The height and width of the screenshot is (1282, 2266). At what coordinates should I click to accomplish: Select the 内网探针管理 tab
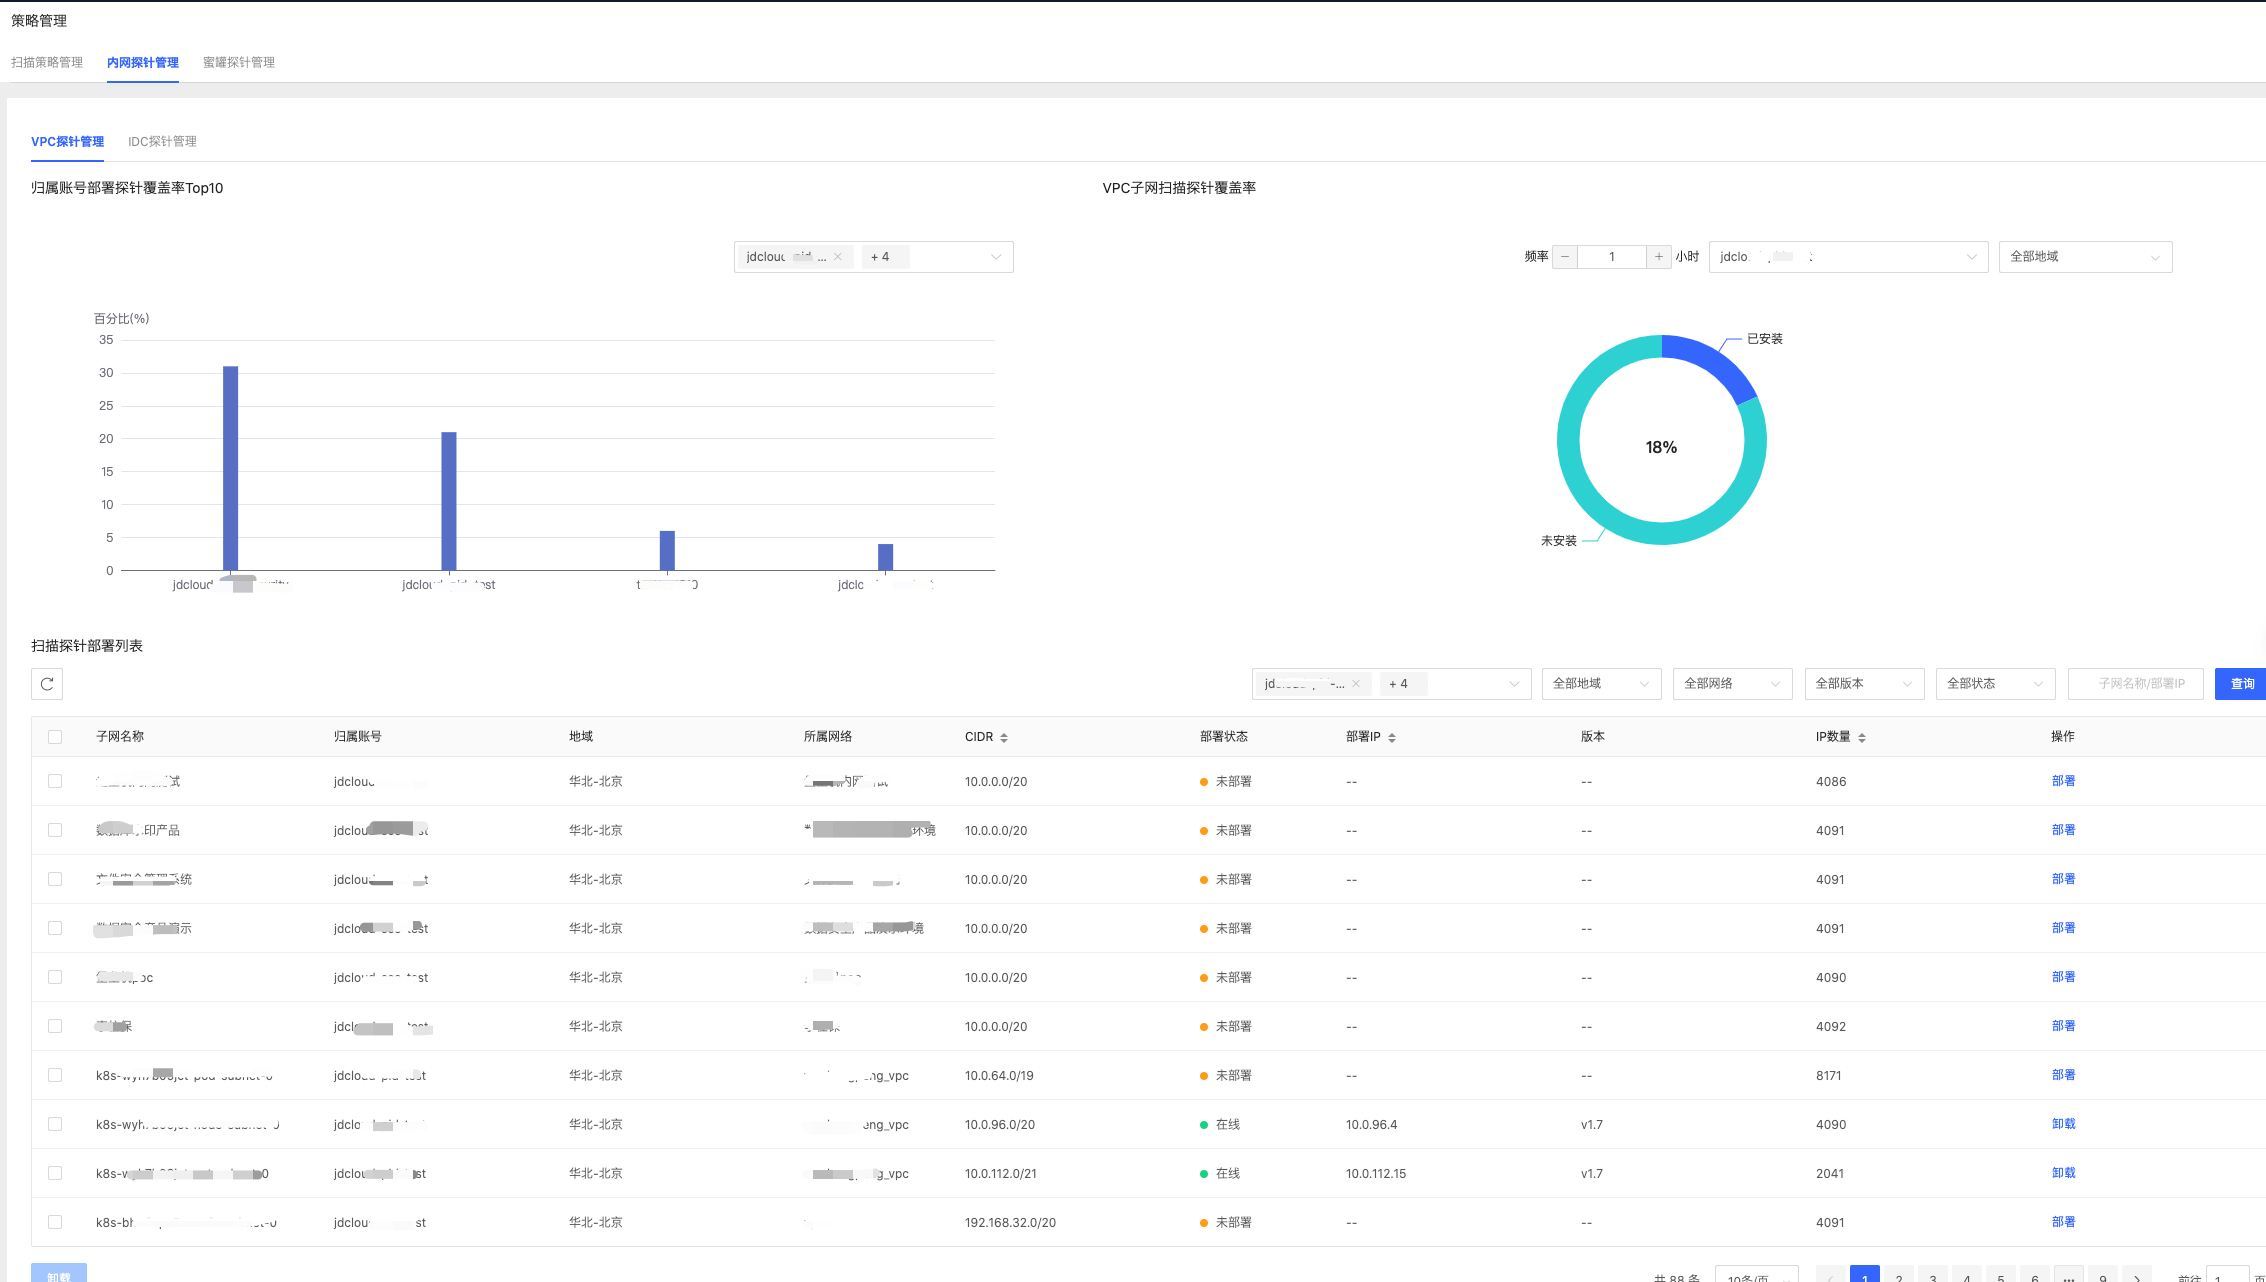(143, 62)
